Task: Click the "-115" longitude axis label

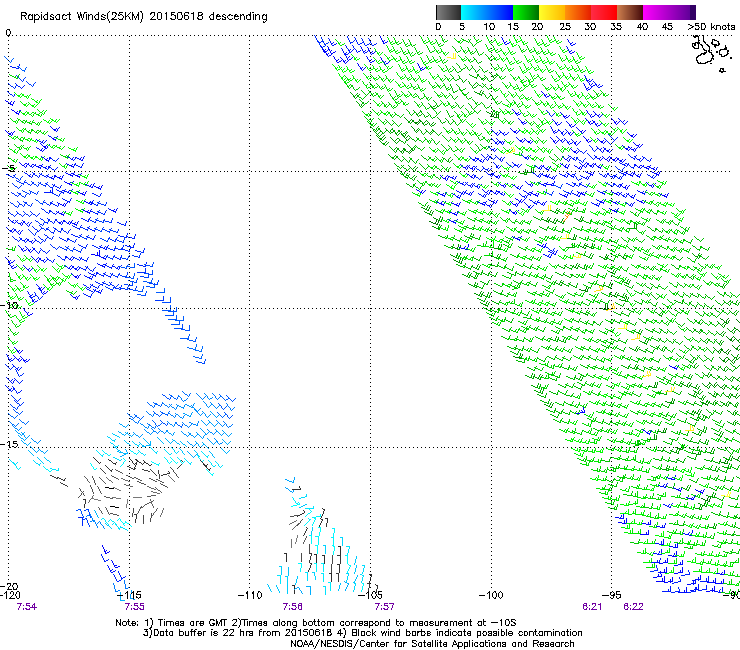Action: (x=129, y=595)
